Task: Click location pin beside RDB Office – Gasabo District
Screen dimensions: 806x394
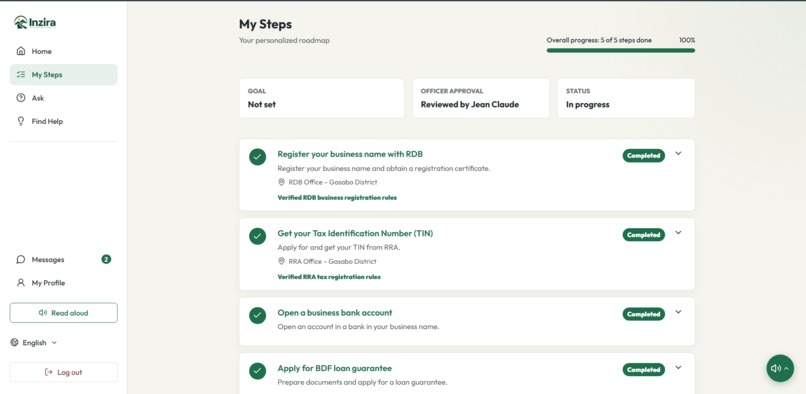Action: click(281, 182)
